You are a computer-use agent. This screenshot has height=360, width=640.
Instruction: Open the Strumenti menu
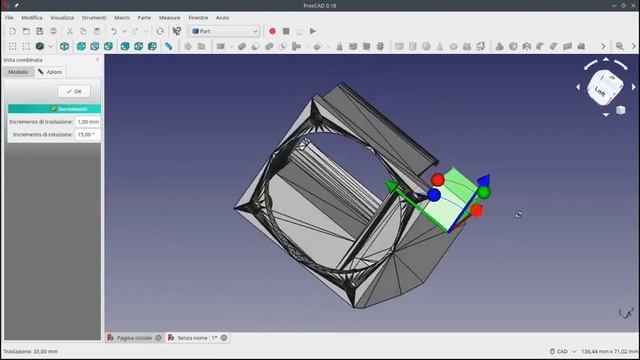point(94,18)
